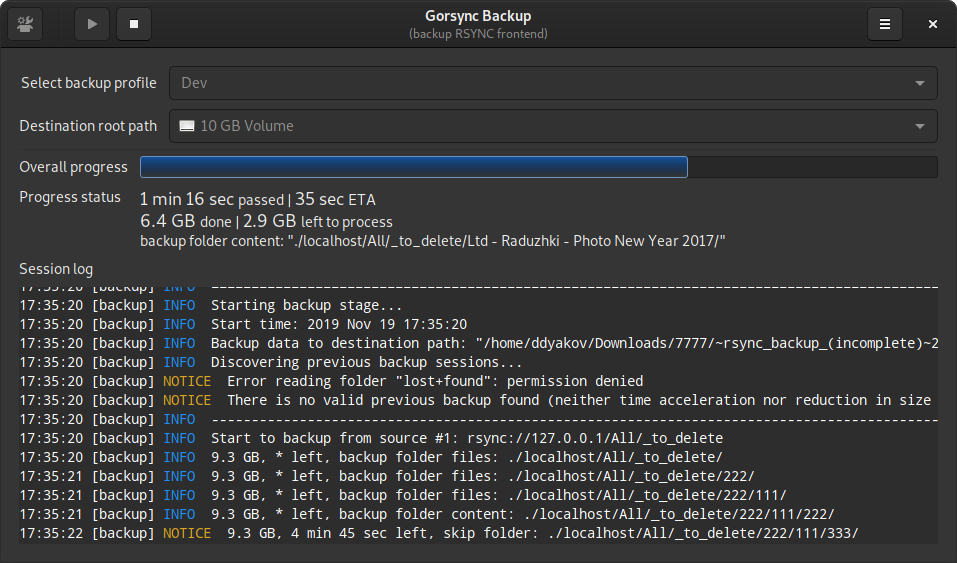The width and height of the screenshot is (957, 563).
Task: Expand the backup profile dropdown arrow
Action: [919, 83]
